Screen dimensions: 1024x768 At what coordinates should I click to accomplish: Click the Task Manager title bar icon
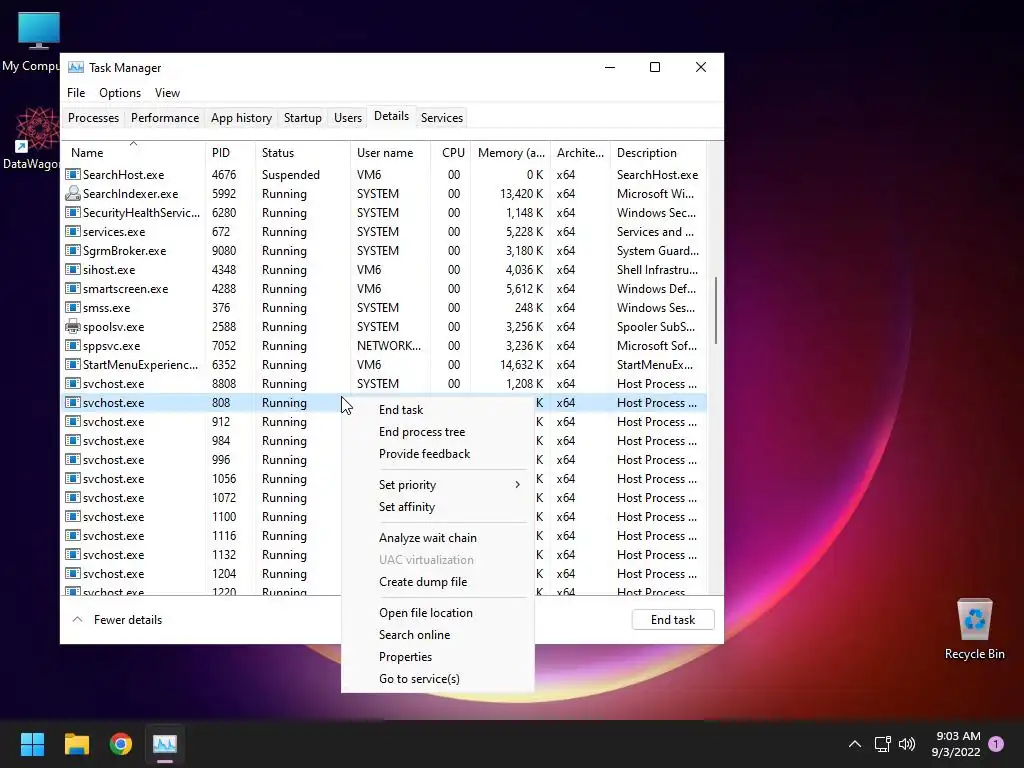coord(76,67)
